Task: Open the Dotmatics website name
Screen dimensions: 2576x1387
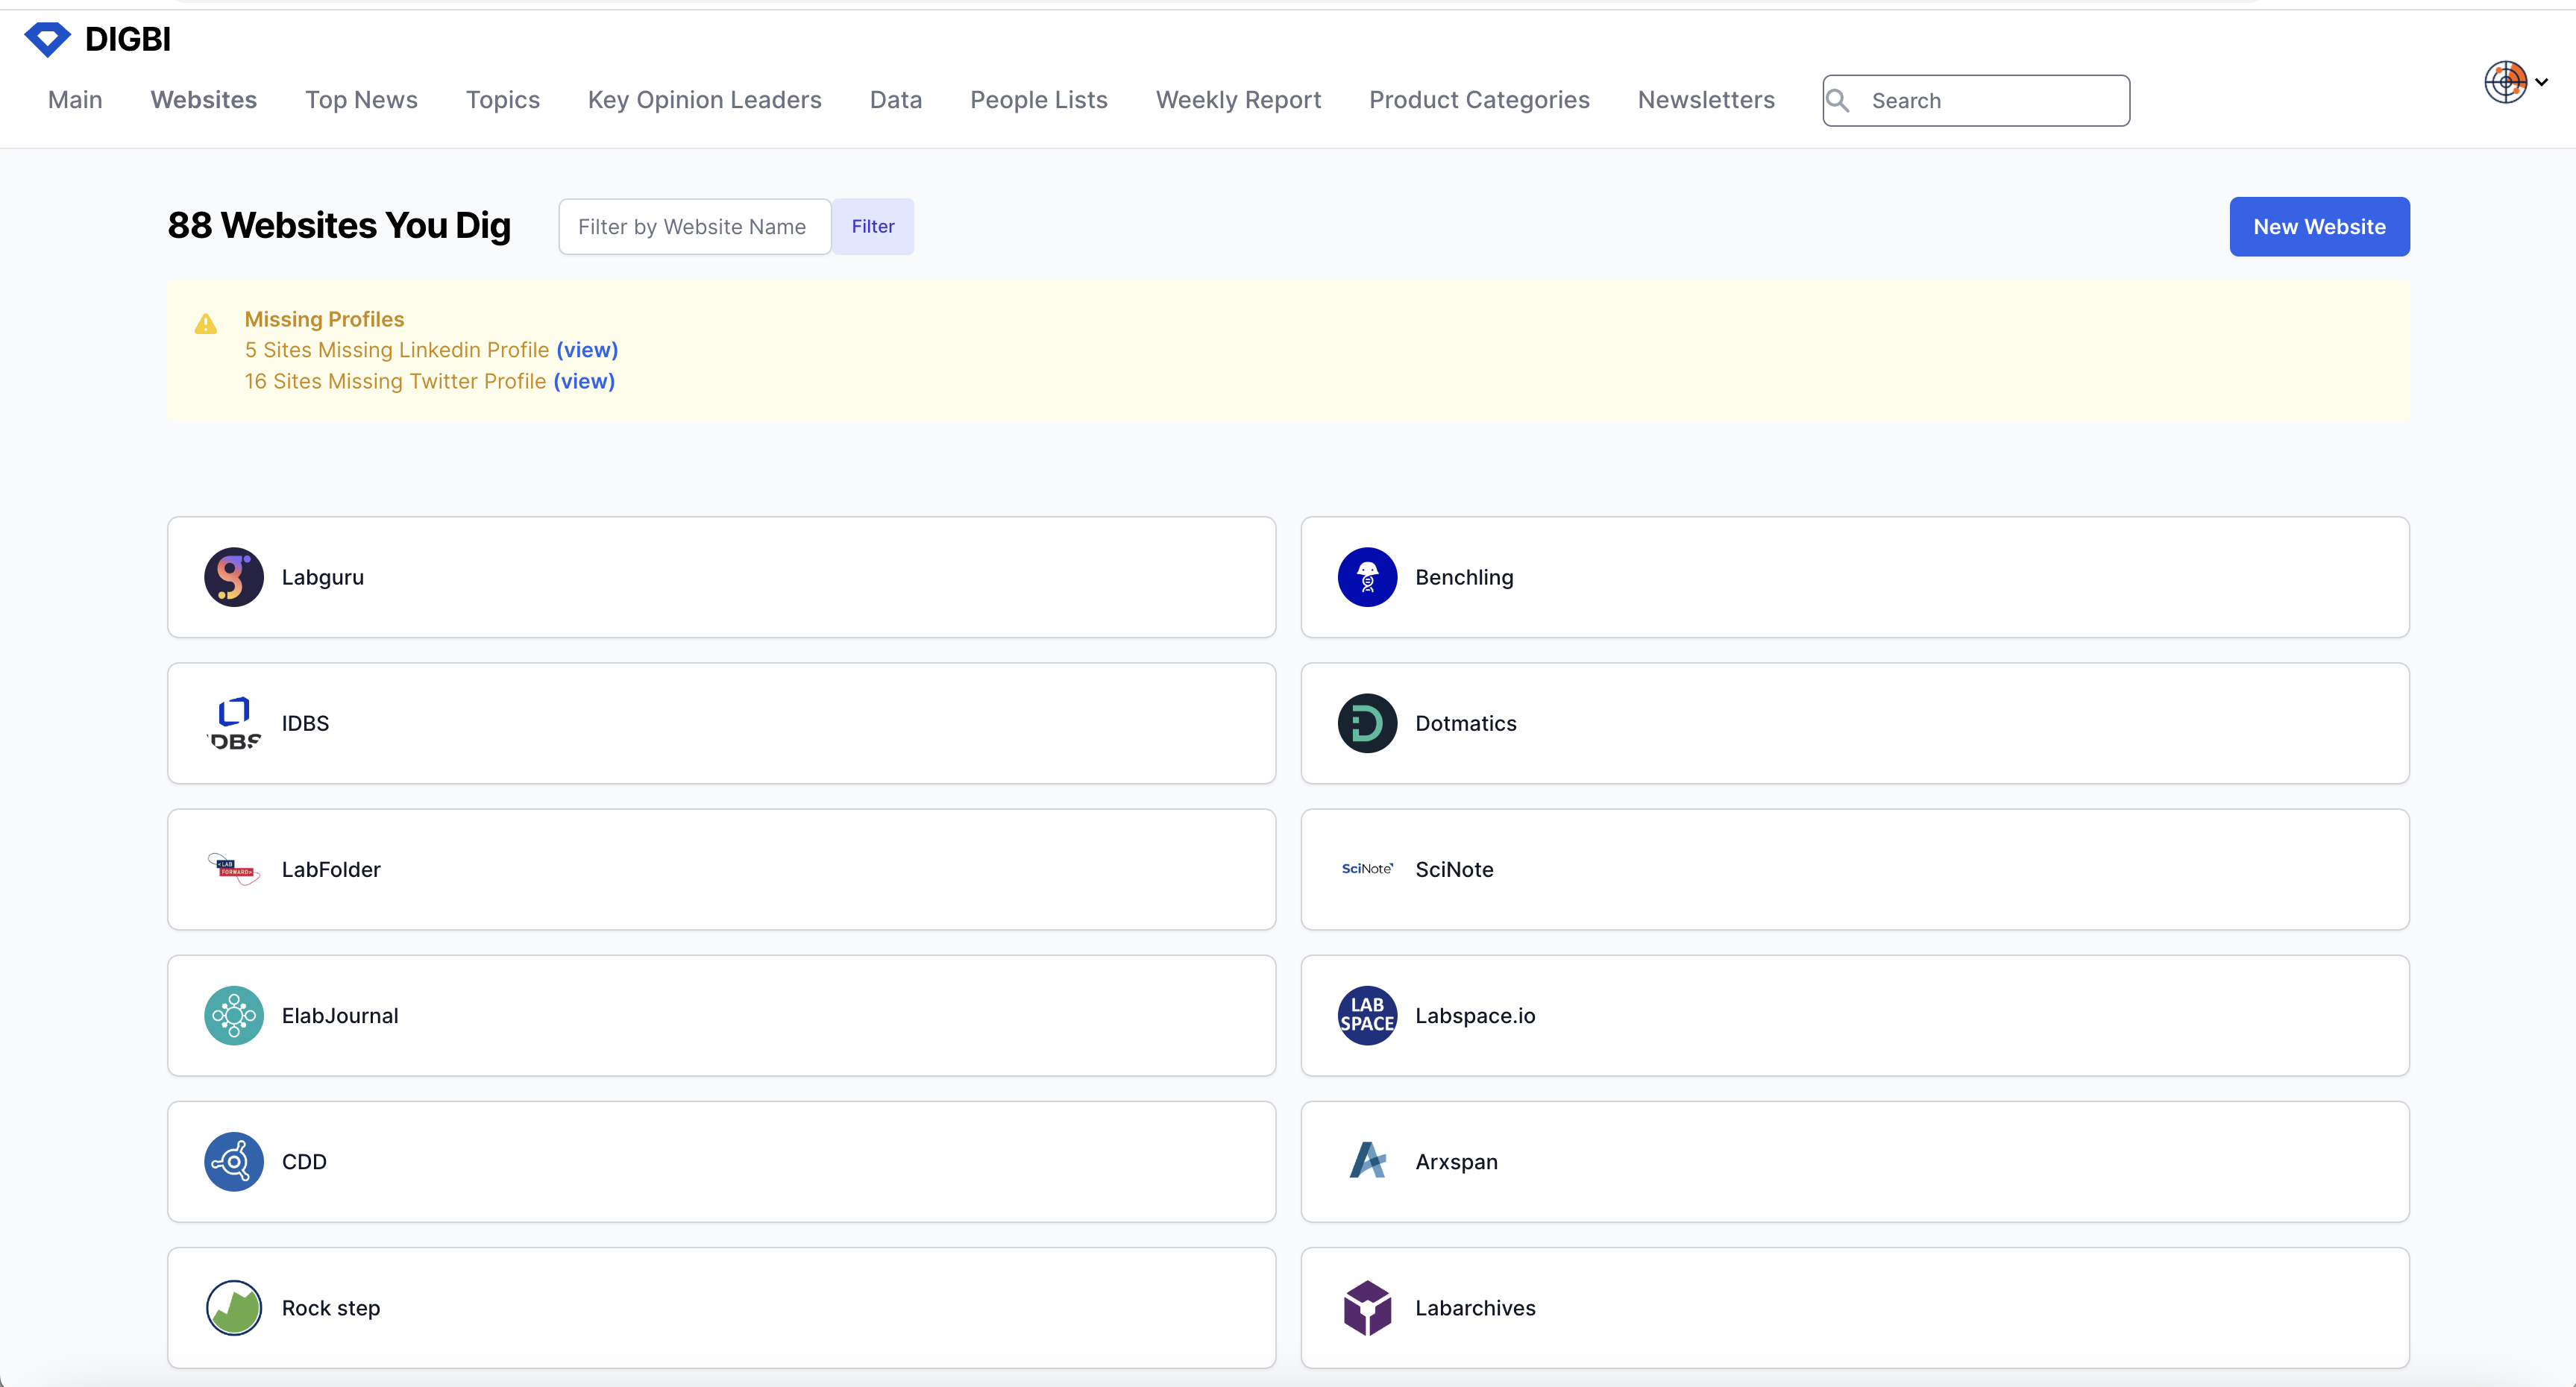Action: (x=1465, y=723)
